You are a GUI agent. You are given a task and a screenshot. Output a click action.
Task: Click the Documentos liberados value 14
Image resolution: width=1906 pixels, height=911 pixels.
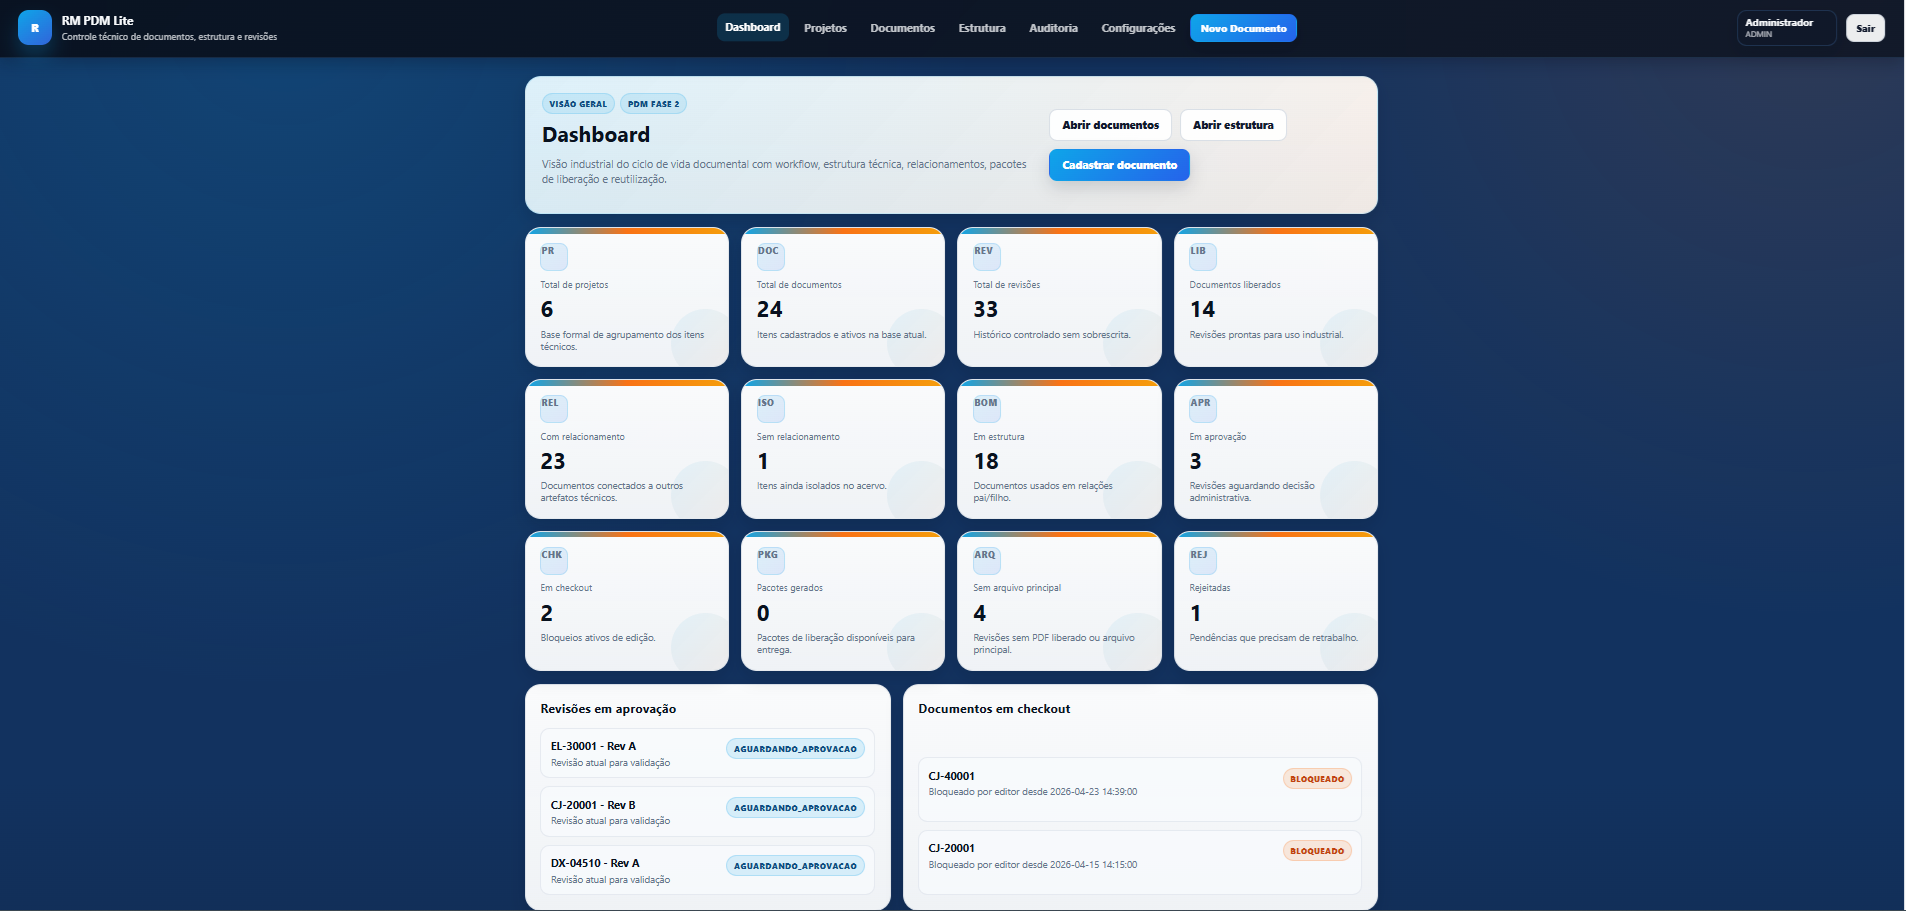pyautogui.click(x=1202, y=310)
